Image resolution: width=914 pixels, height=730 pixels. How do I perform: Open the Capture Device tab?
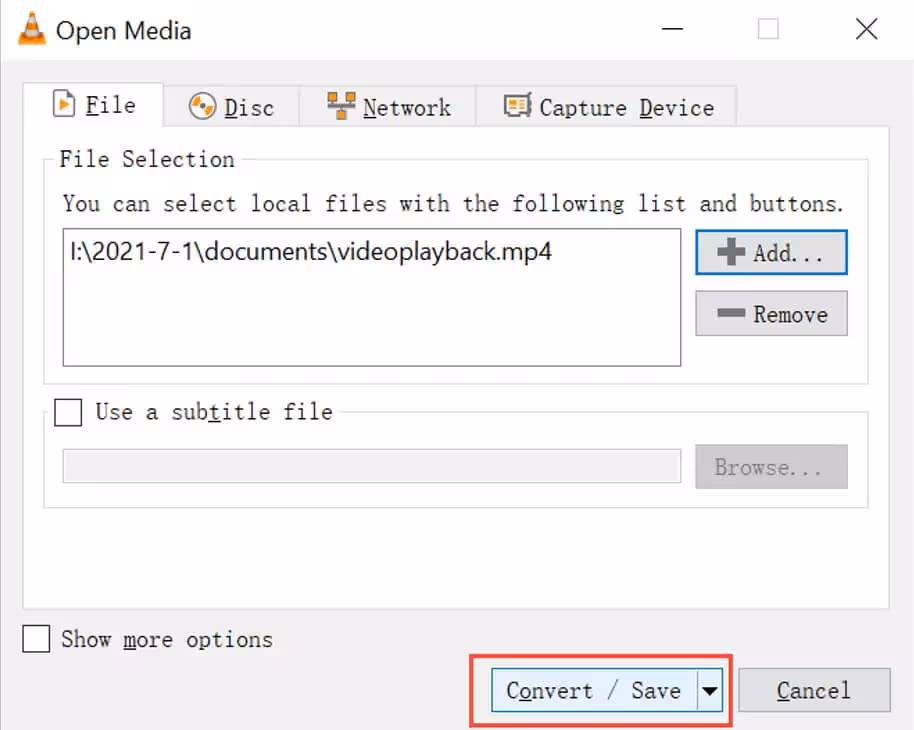tap(609, 107)
